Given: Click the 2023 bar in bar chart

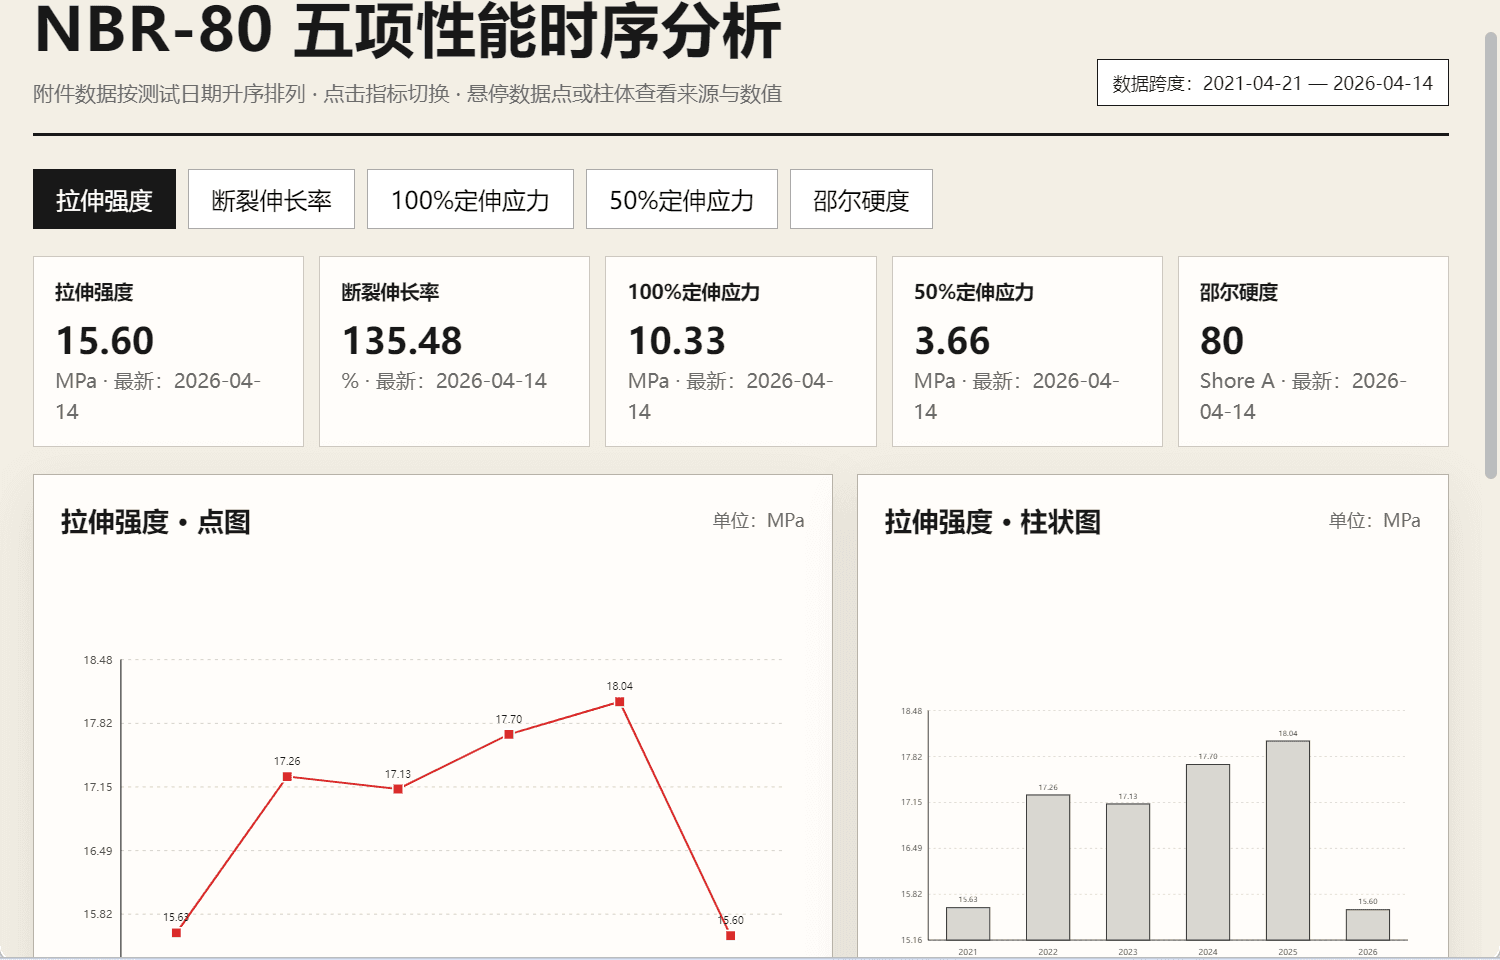Looking at the screenshot, I should point(1128,872).
